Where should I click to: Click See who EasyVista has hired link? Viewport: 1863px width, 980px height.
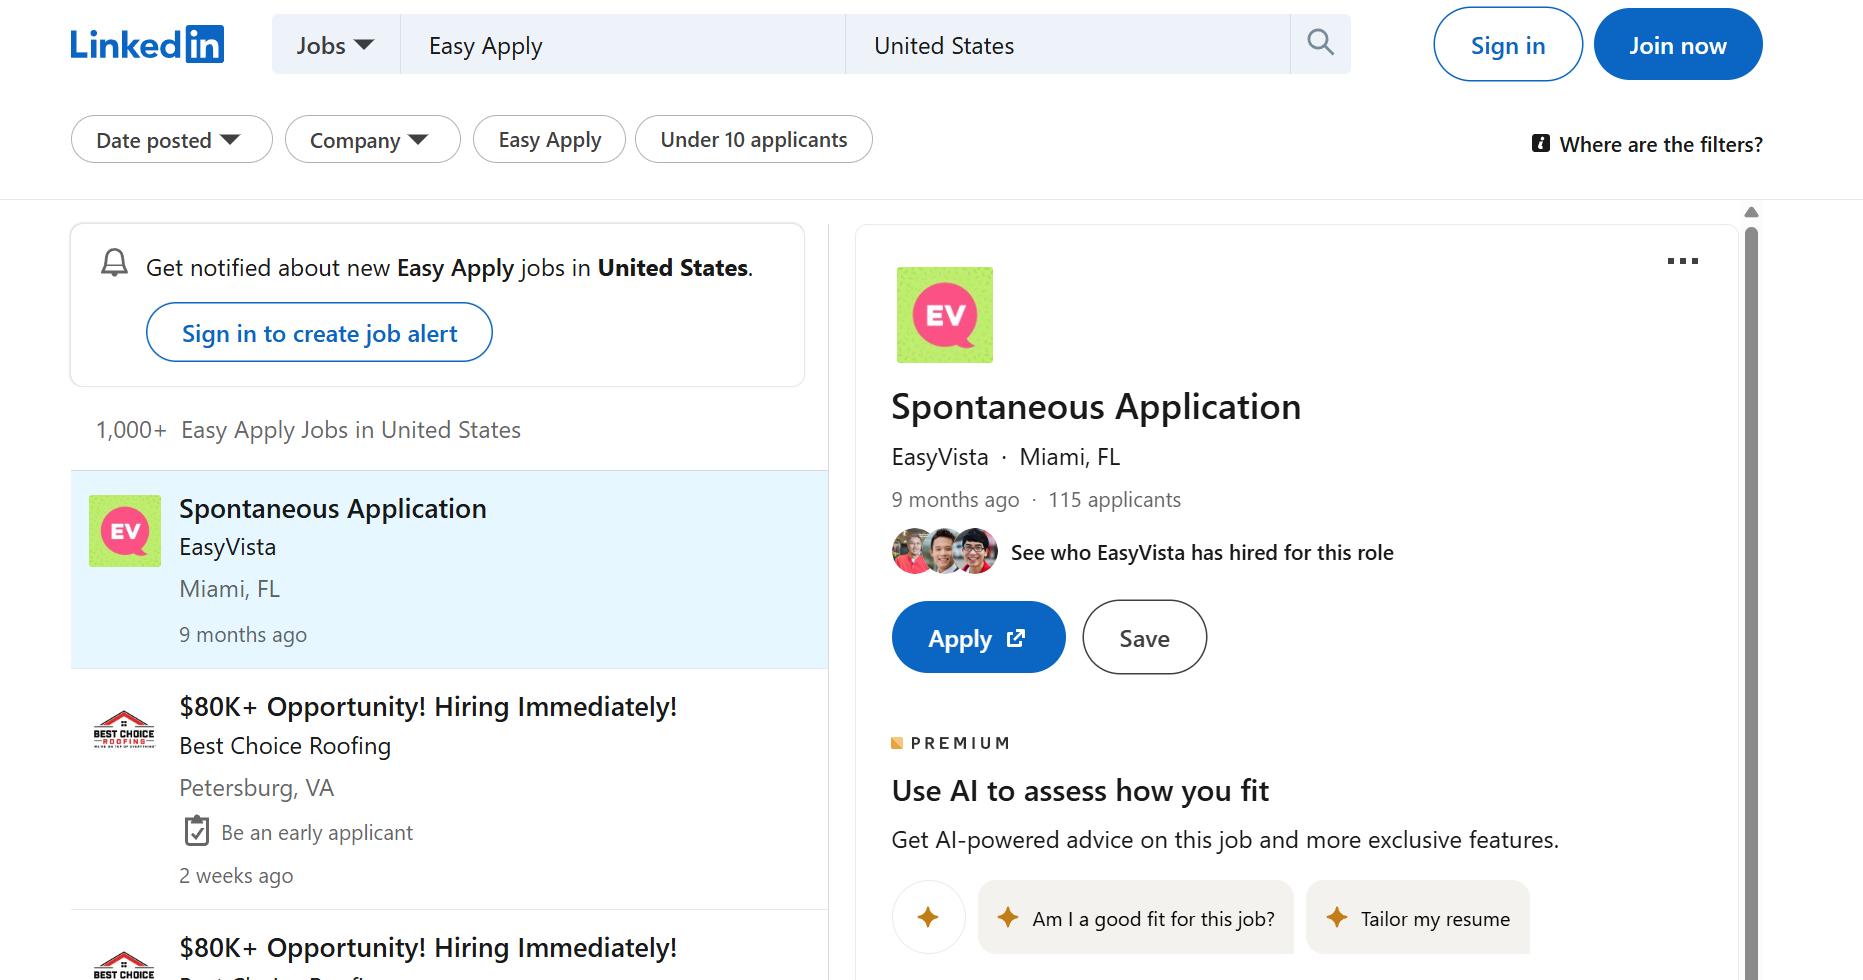1201,552
